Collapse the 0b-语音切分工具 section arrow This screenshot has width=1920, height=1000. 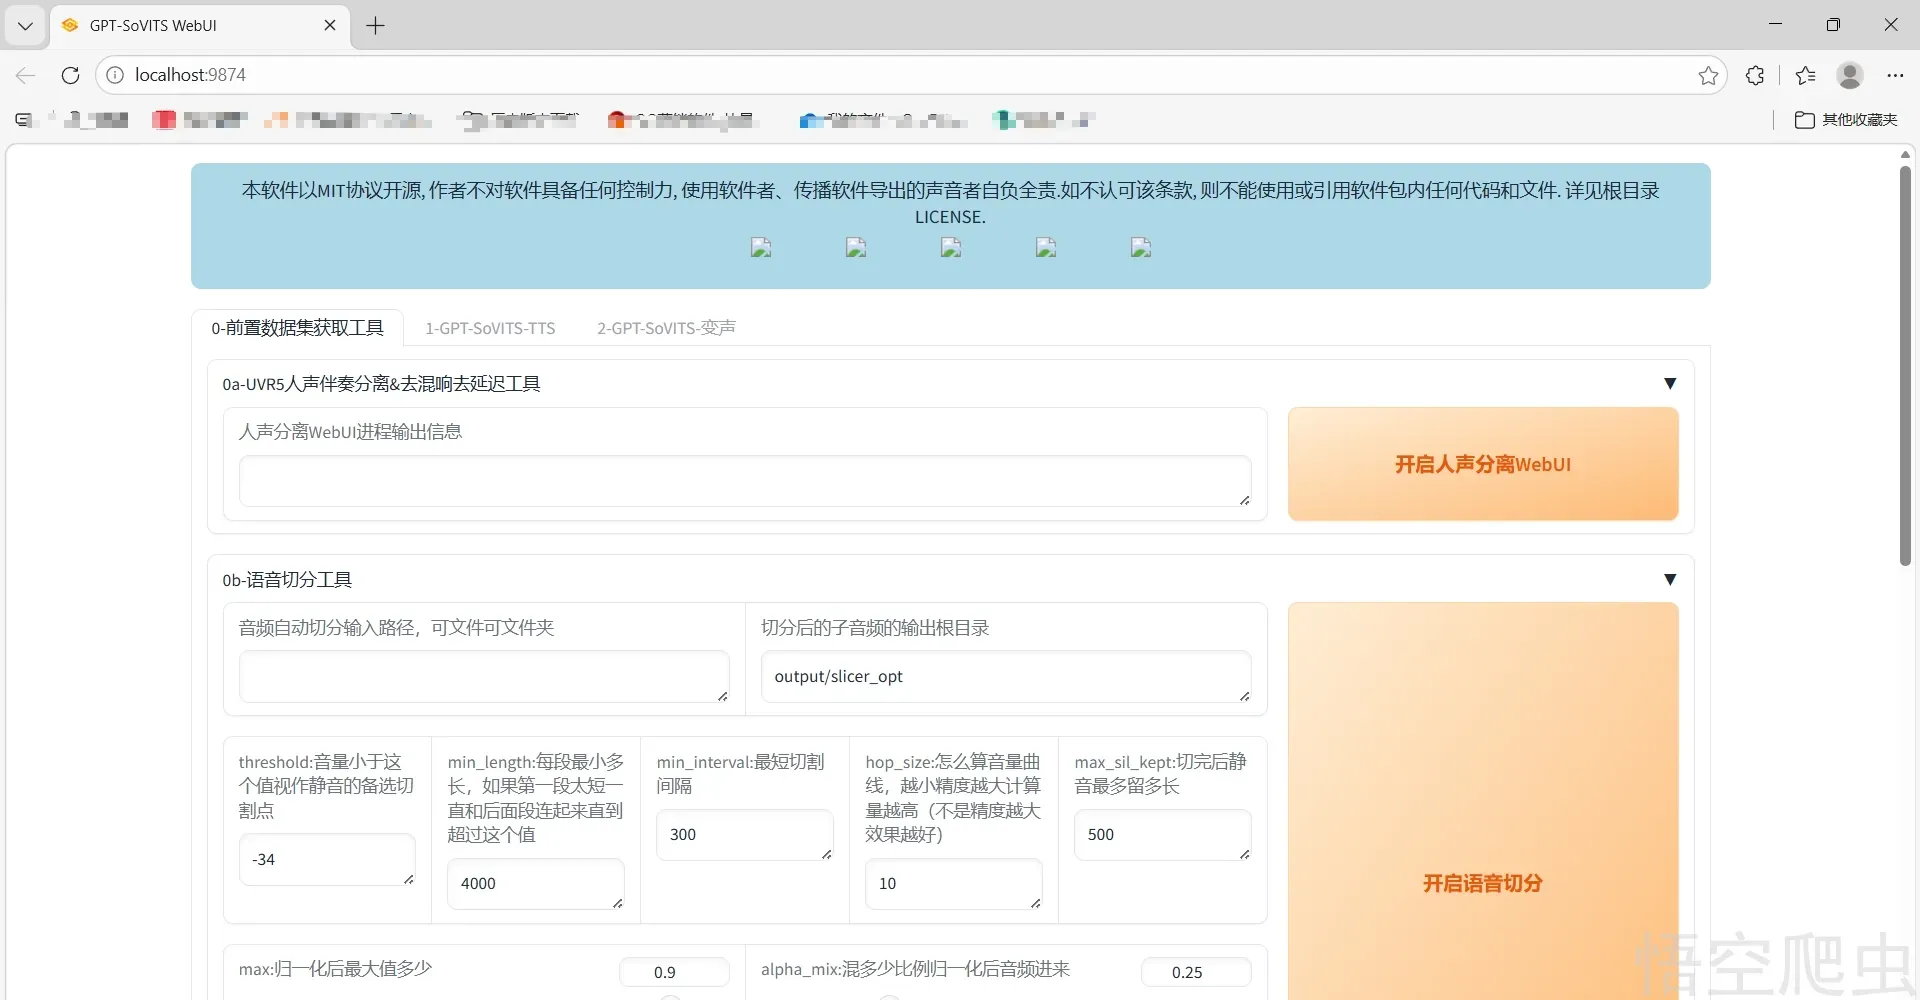[1669, 580]
